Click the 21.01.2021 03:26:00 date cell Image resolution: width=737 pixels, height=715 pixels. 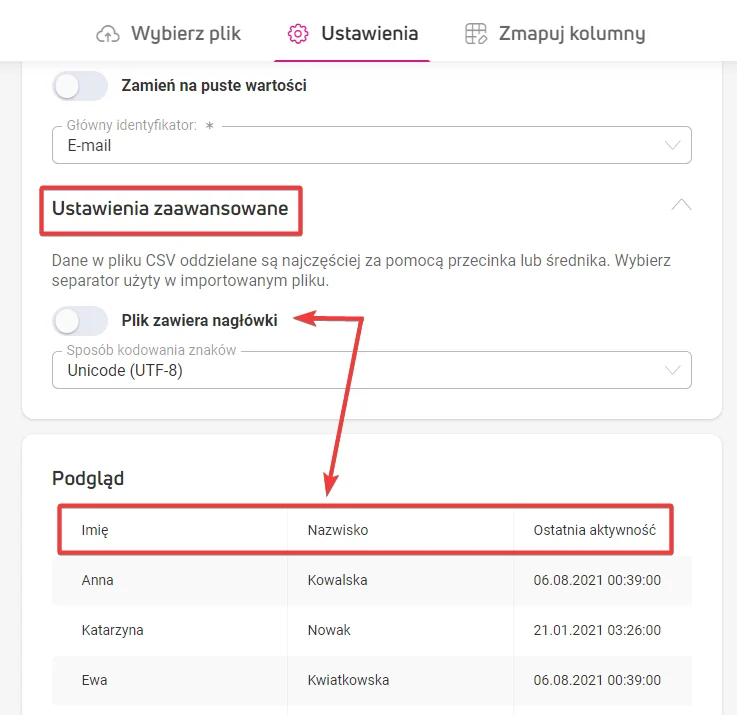coord(597,630)
